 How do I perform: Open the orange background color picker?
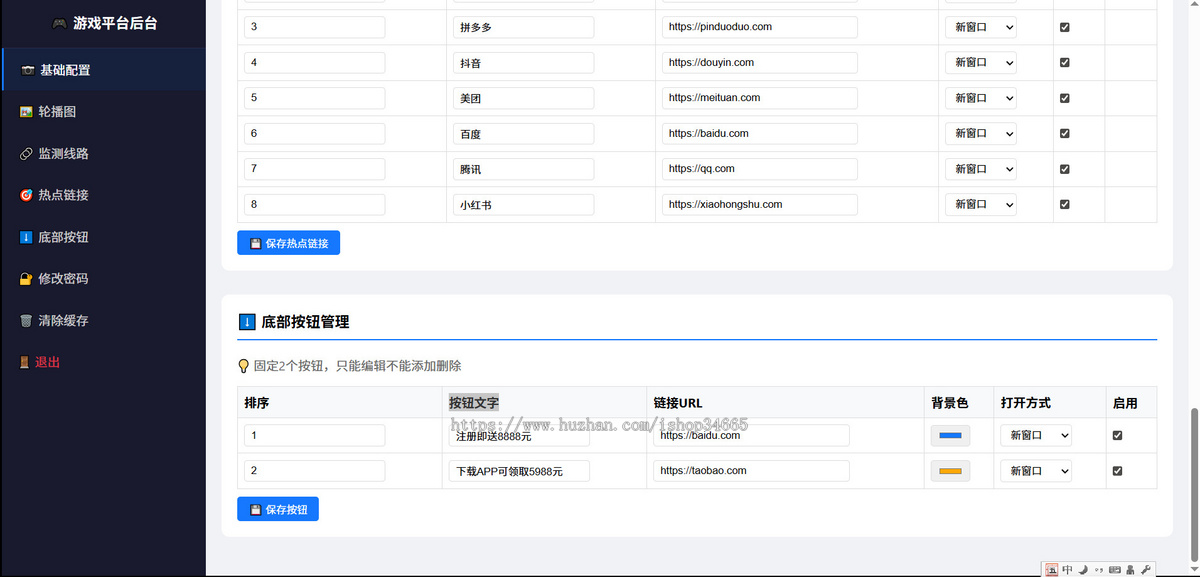tap(951, 470)
